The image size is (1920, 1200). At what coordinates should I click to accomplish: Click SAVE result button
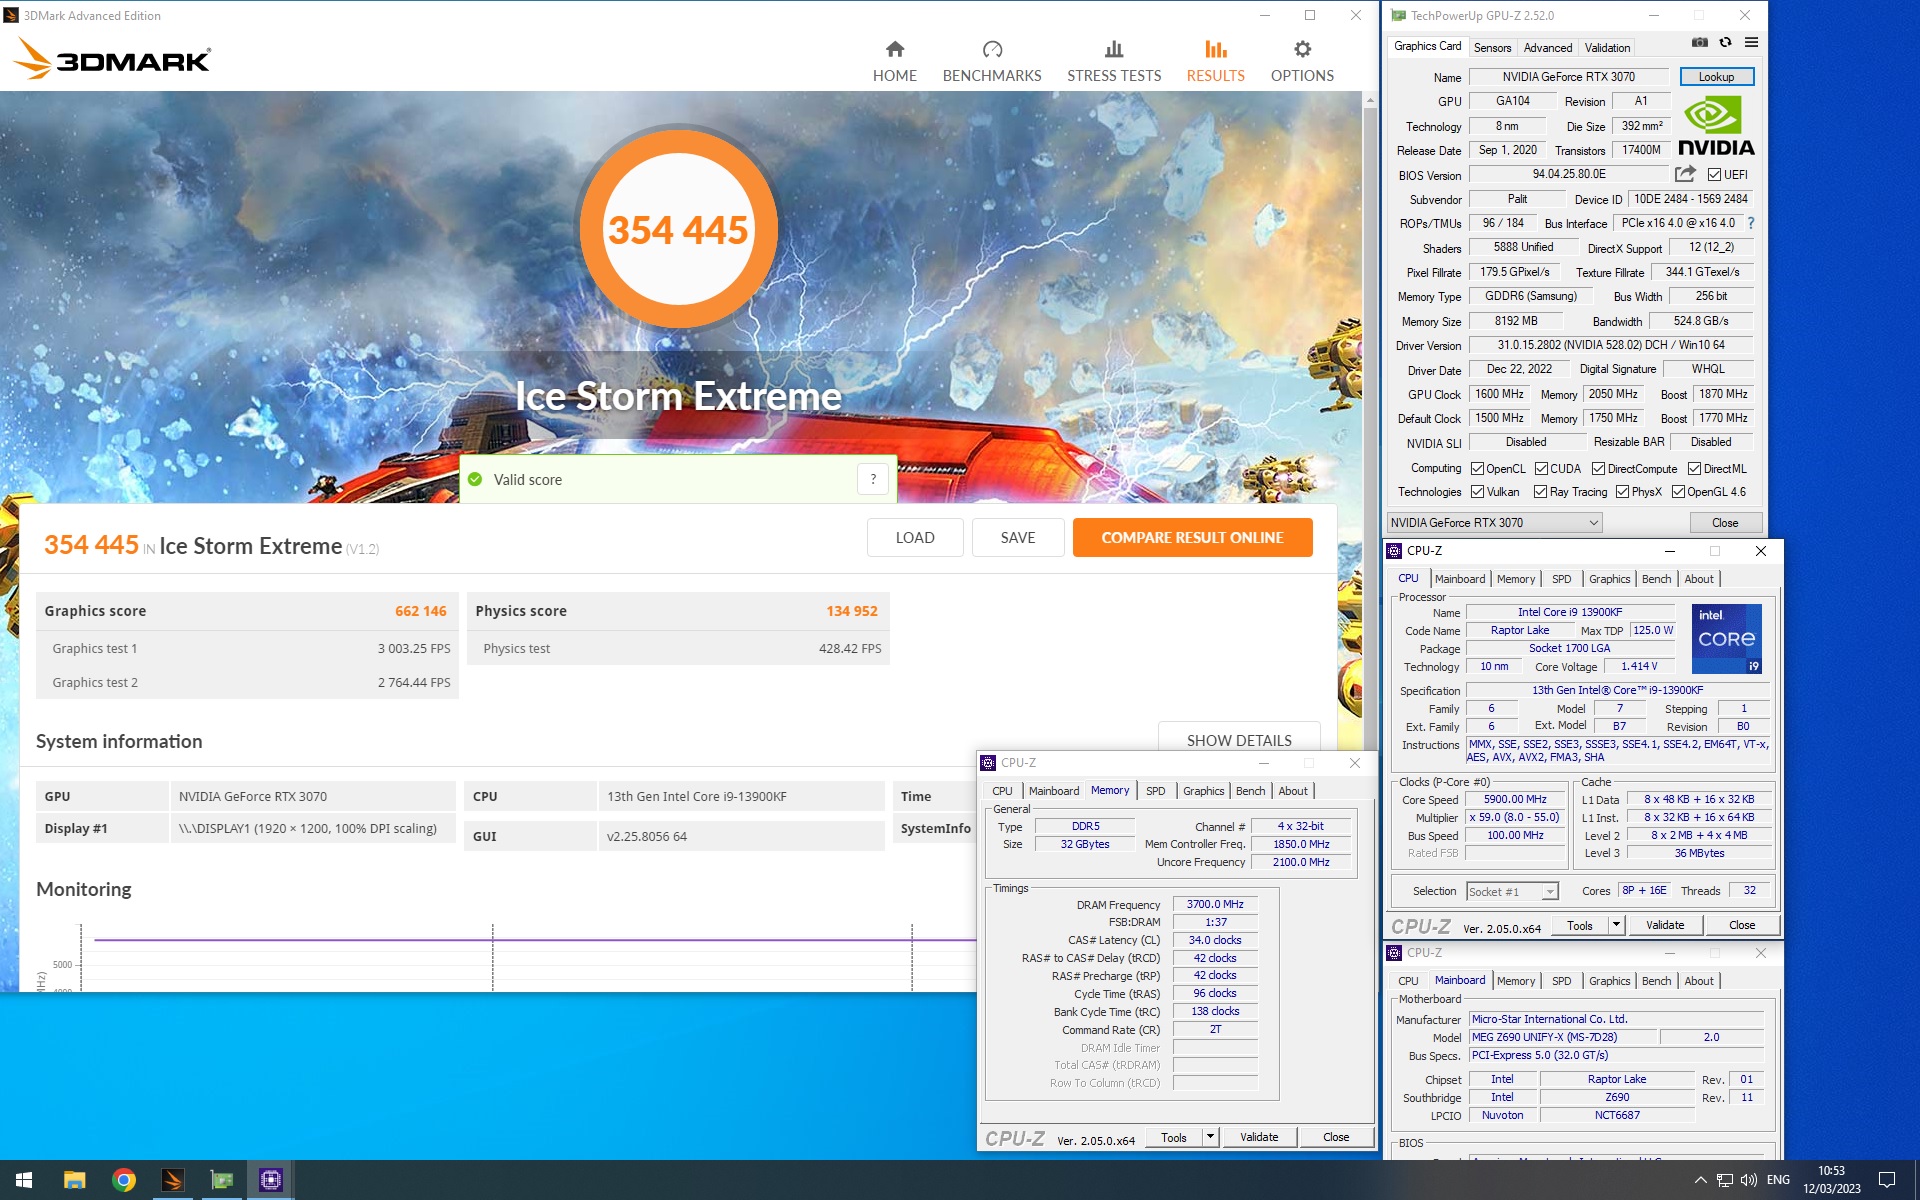[1018, 538]
